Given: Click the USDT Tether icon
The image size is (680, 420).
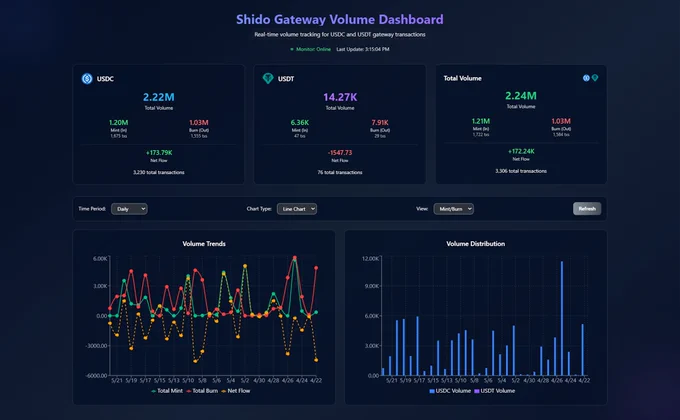Looking at the screenshot, I should click(x=268, y=79).
